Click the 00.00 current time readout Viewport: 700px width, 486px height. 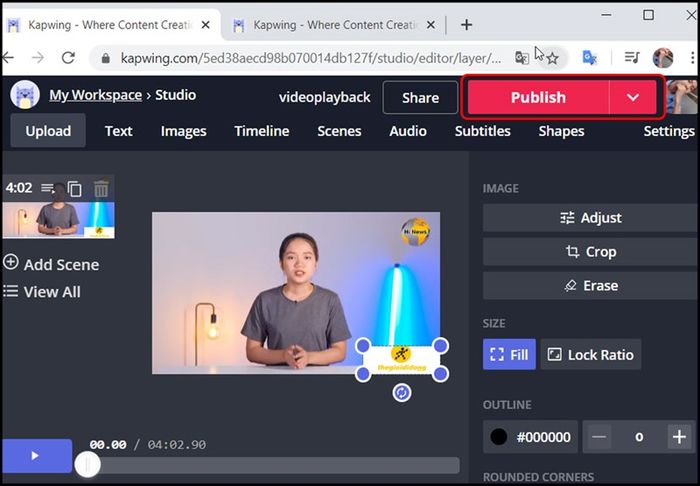[108, 444]
